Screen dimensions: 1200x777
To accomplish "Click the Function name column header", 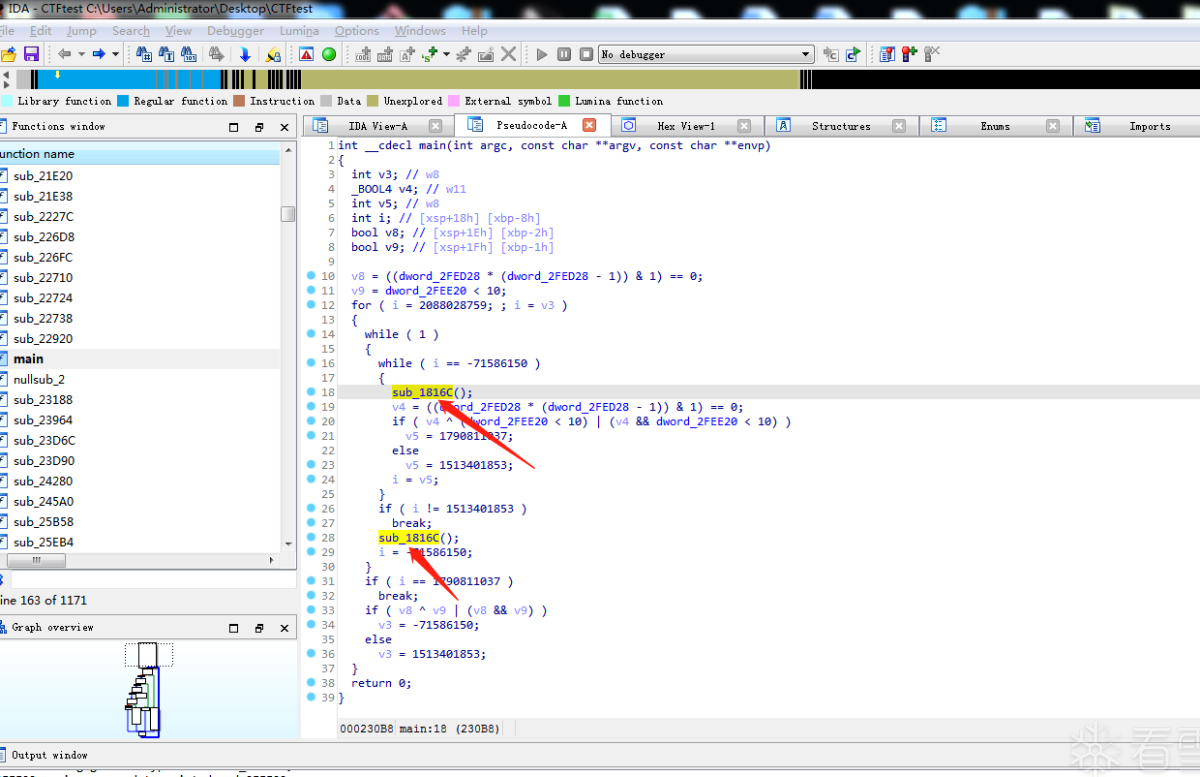I will point(140,154).
